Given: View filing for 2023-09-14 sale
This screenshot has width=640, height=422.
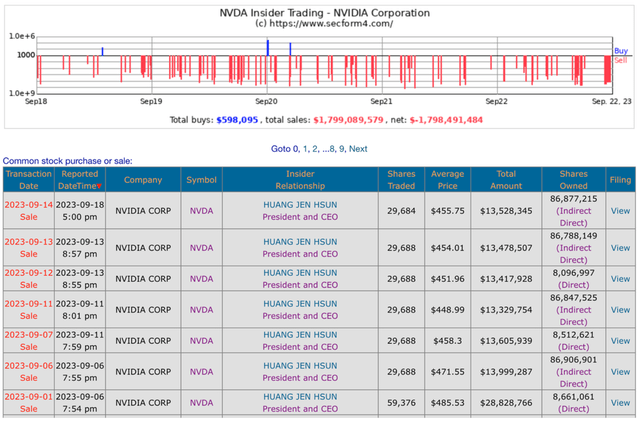Looking at the screenshot, I should [620, 211].
